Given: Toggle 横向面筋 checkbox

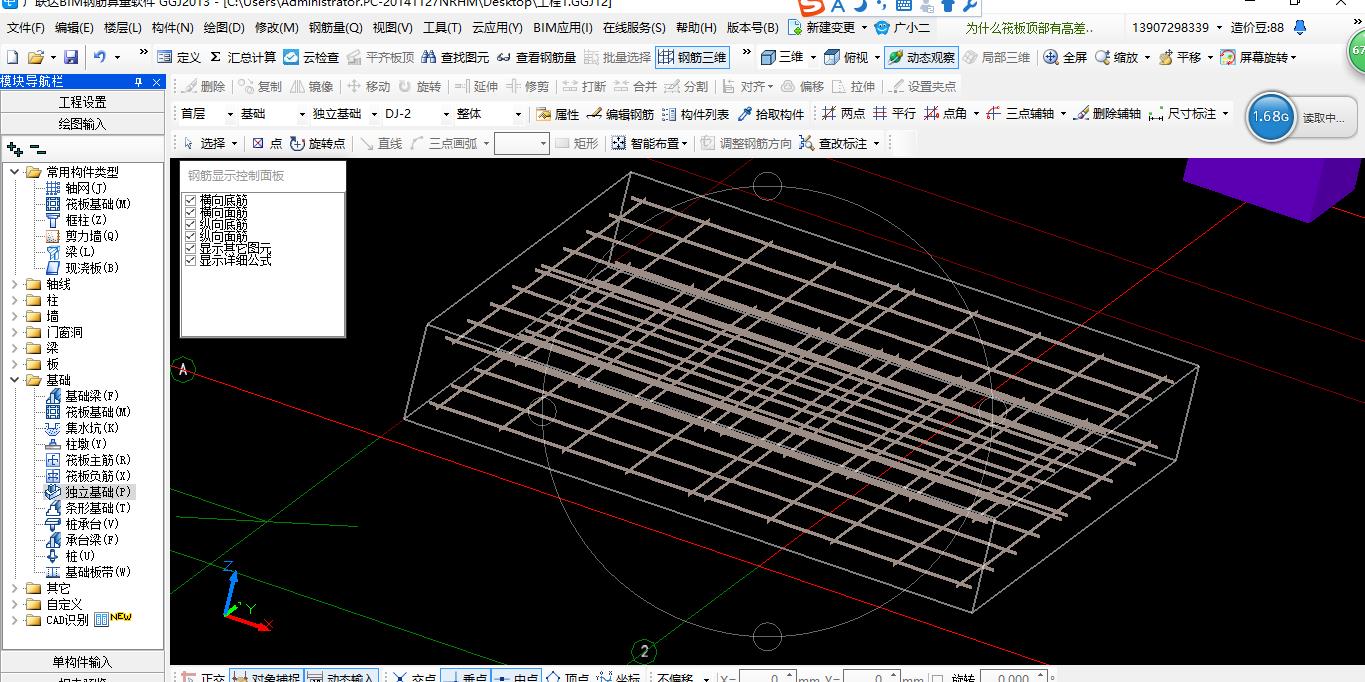Looking at the screenshot, I should [x=190, y=213].
